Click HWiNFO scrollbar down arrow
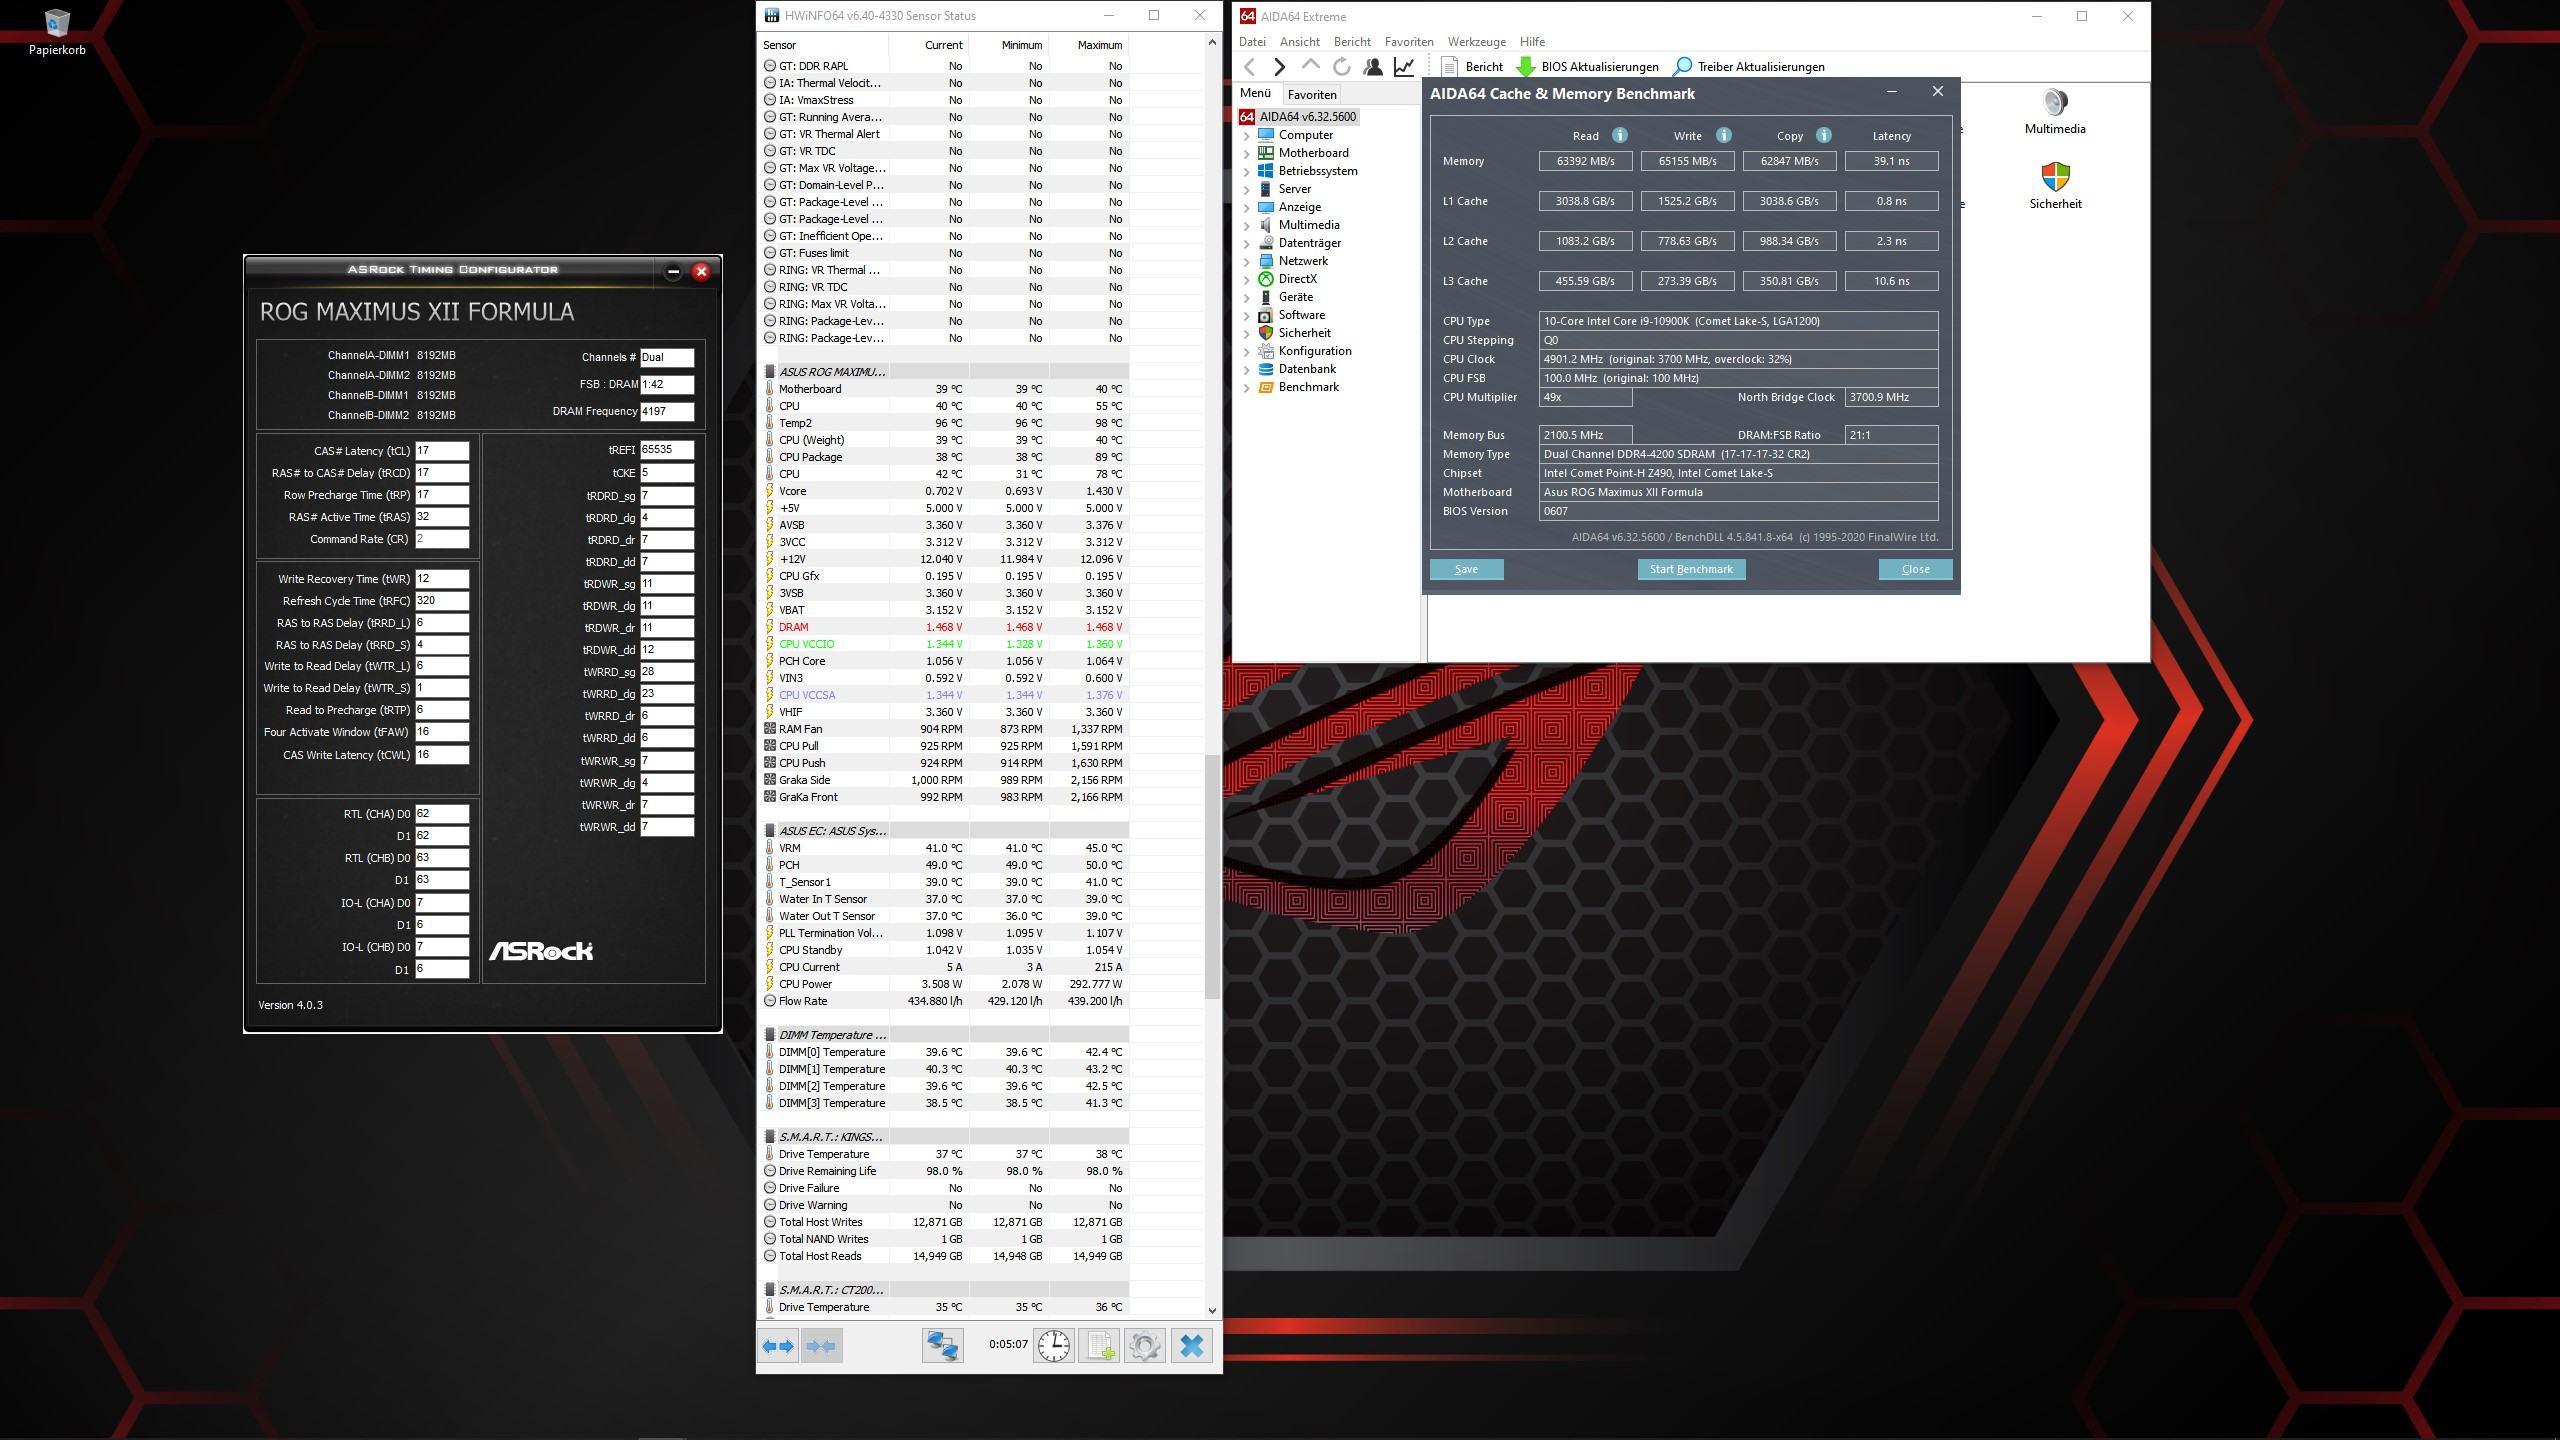Screen dimensions: 2560x1440 (1212, 1310)
